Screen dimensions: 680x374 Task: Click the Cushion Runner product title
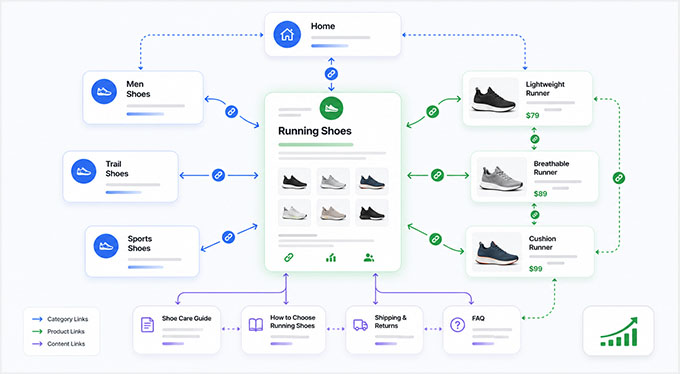tap(542, 243)
